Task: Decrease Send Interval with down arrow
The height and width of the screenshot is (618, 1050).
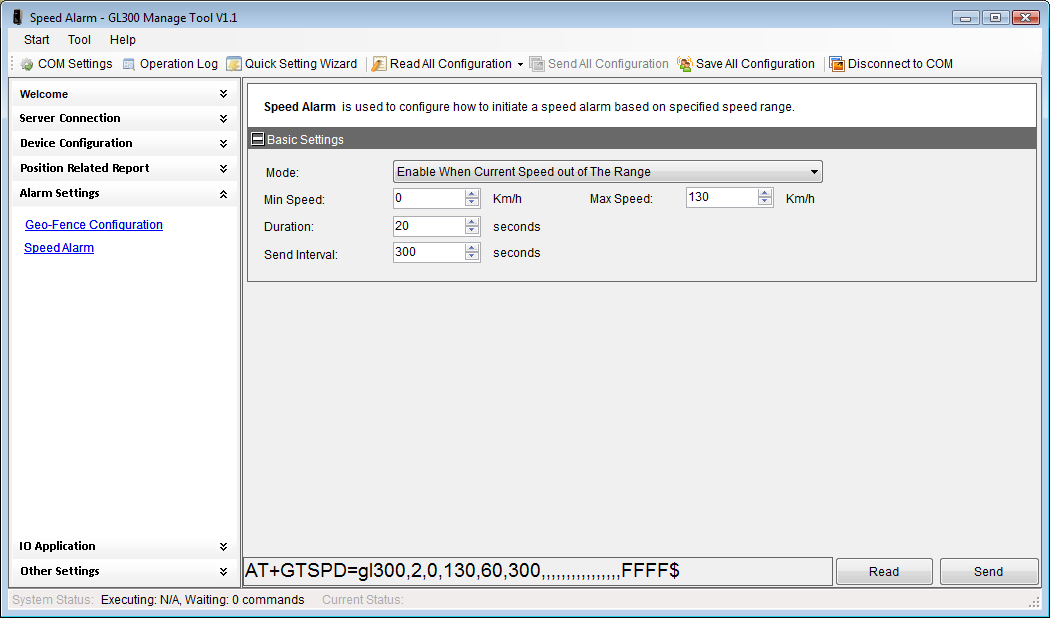Action: tap(471, 256)
